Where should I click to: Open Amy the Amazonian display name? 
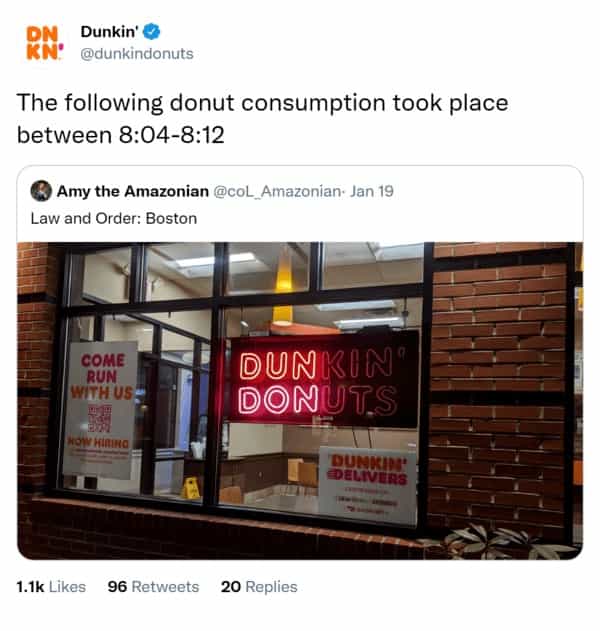coord(133,191)
